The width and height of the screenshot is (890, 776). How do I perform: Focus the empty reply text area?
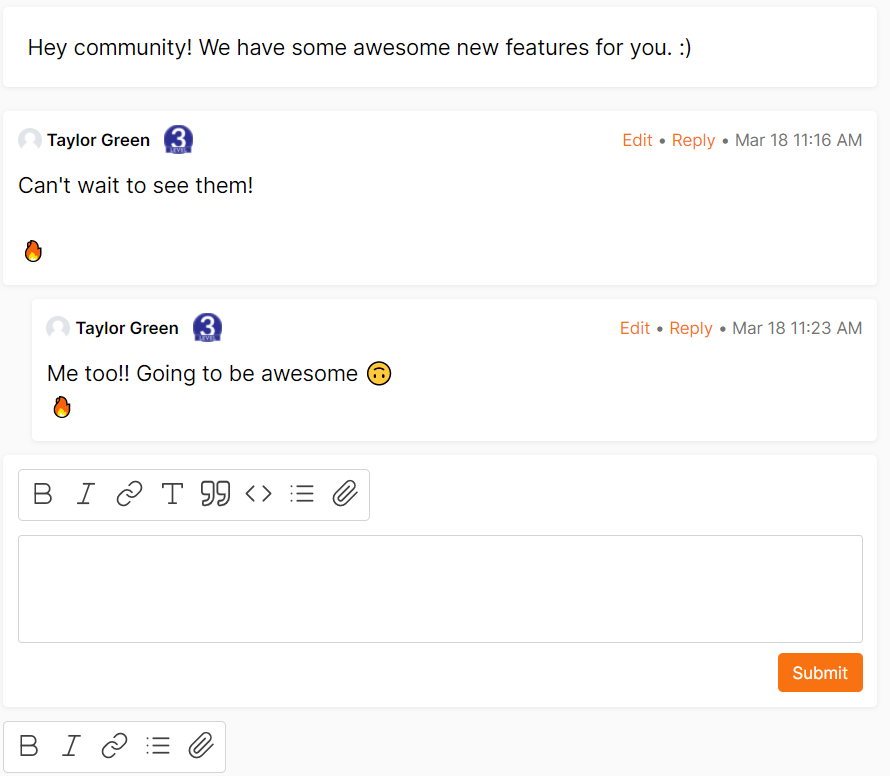(440, 589)
